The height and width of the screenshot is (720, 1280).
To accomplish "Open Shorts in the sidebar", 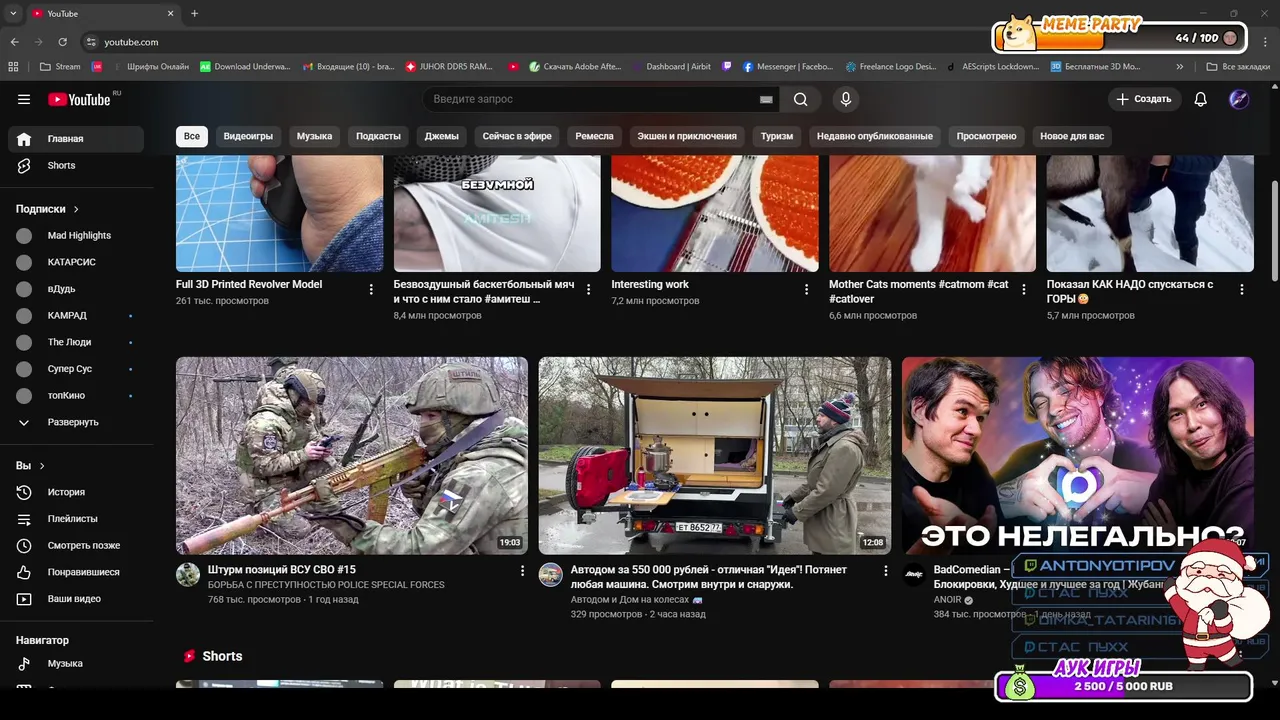I will point(76,165).
